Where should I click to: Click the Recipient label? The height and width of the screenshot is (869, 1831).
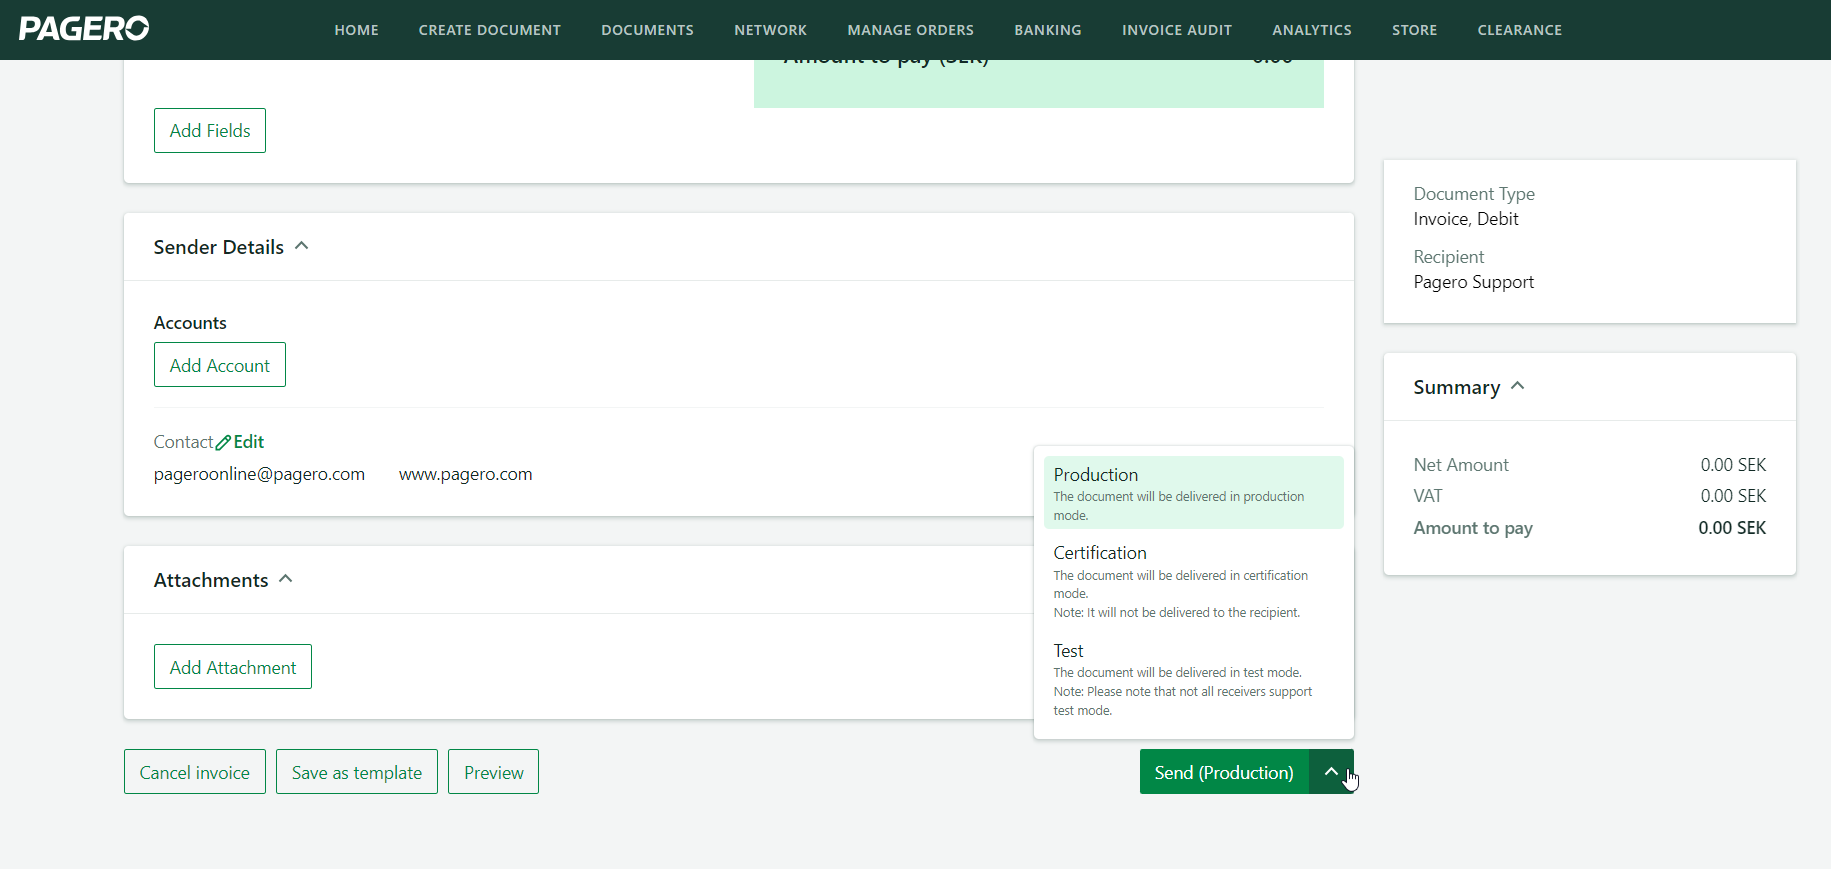point(1448,257)
